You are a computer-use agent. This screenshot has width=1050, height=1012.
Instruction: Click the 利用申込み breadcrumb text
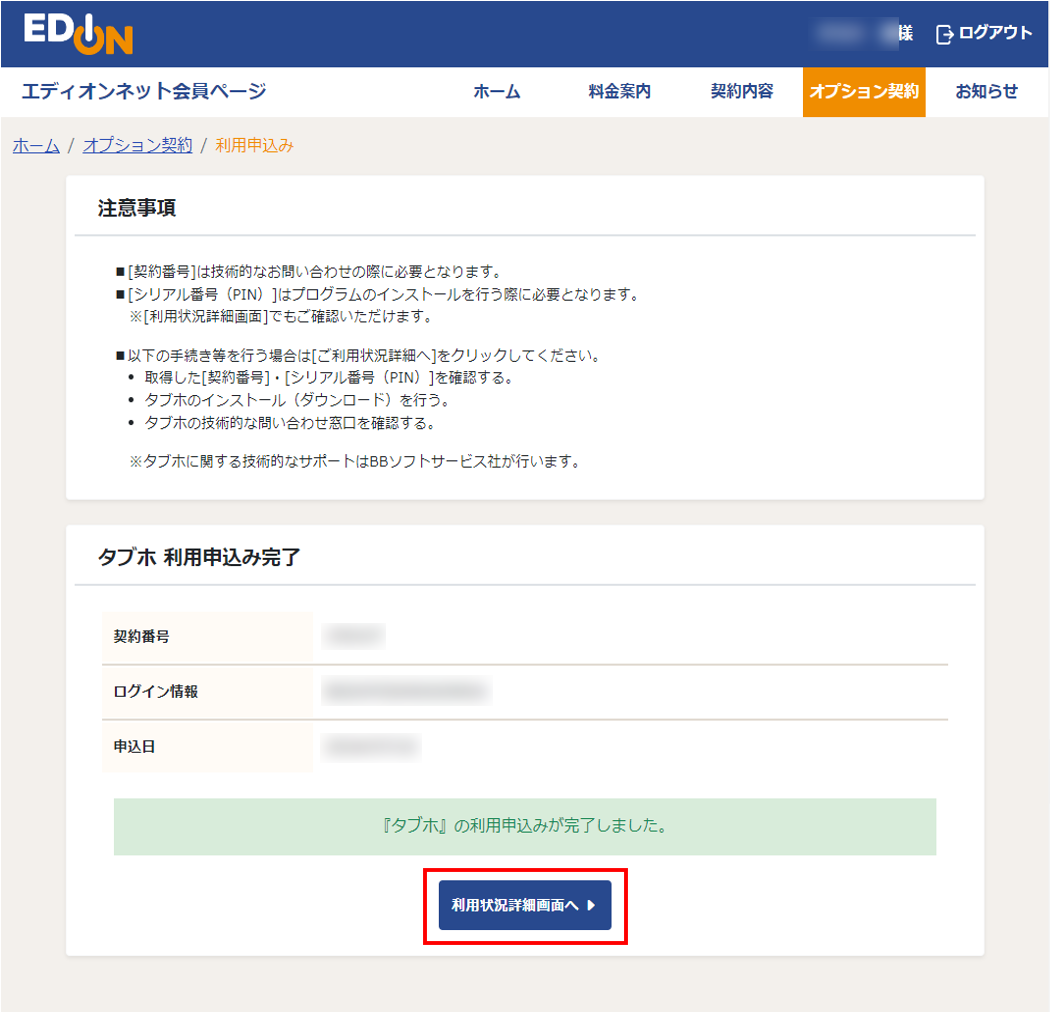(254, 145)
